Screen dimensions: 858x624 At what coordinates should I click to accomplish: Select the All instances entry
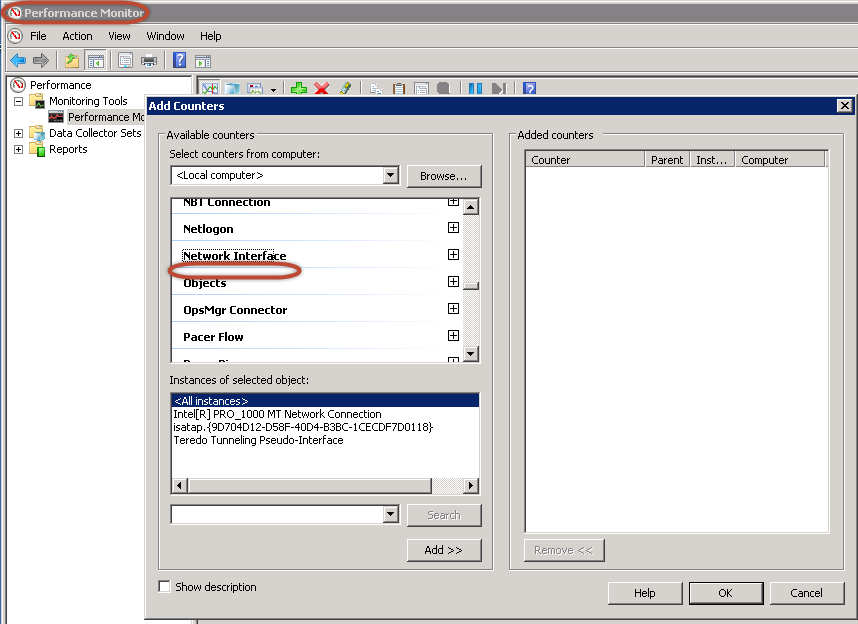(325, 401)
